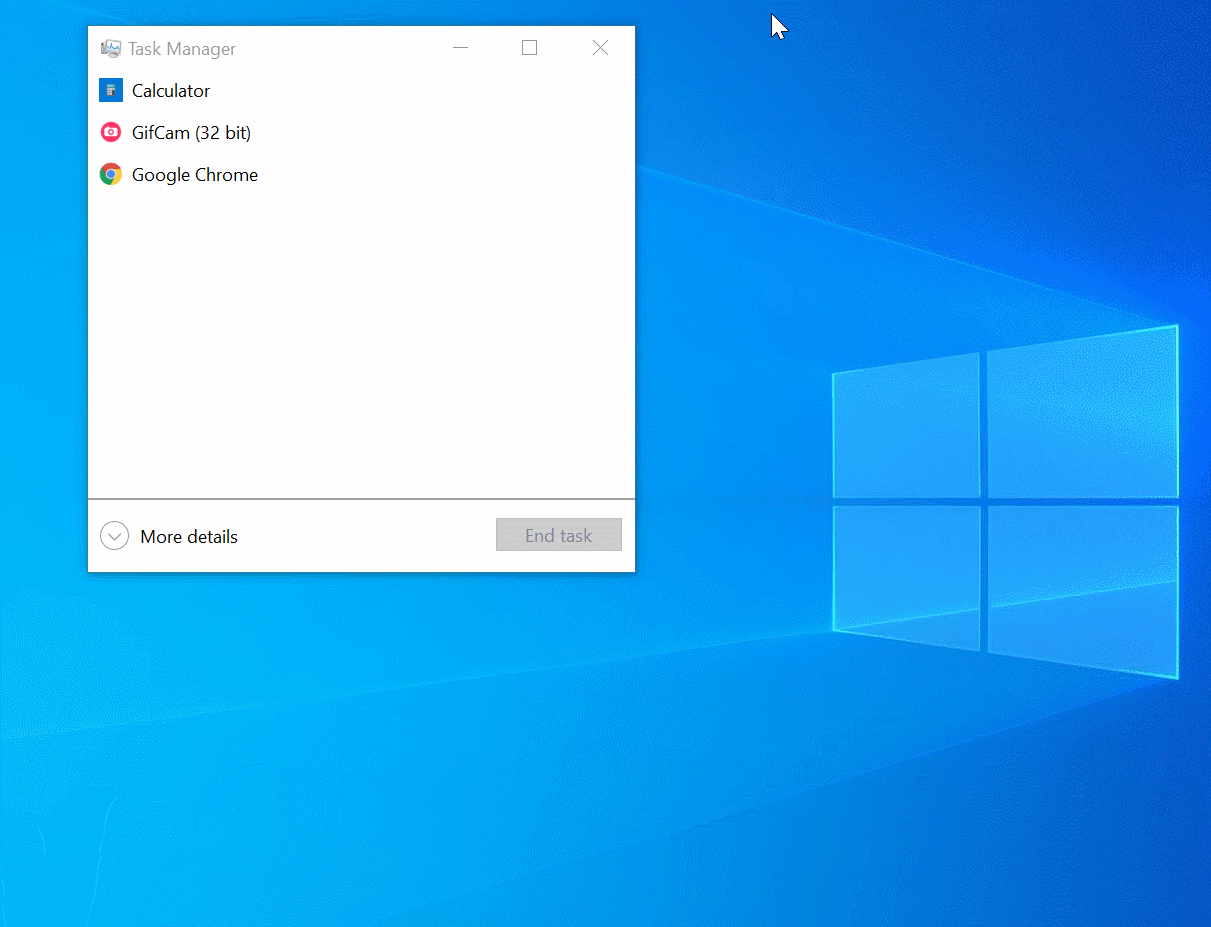Select the GifCam (32 bit) task name

191,133
